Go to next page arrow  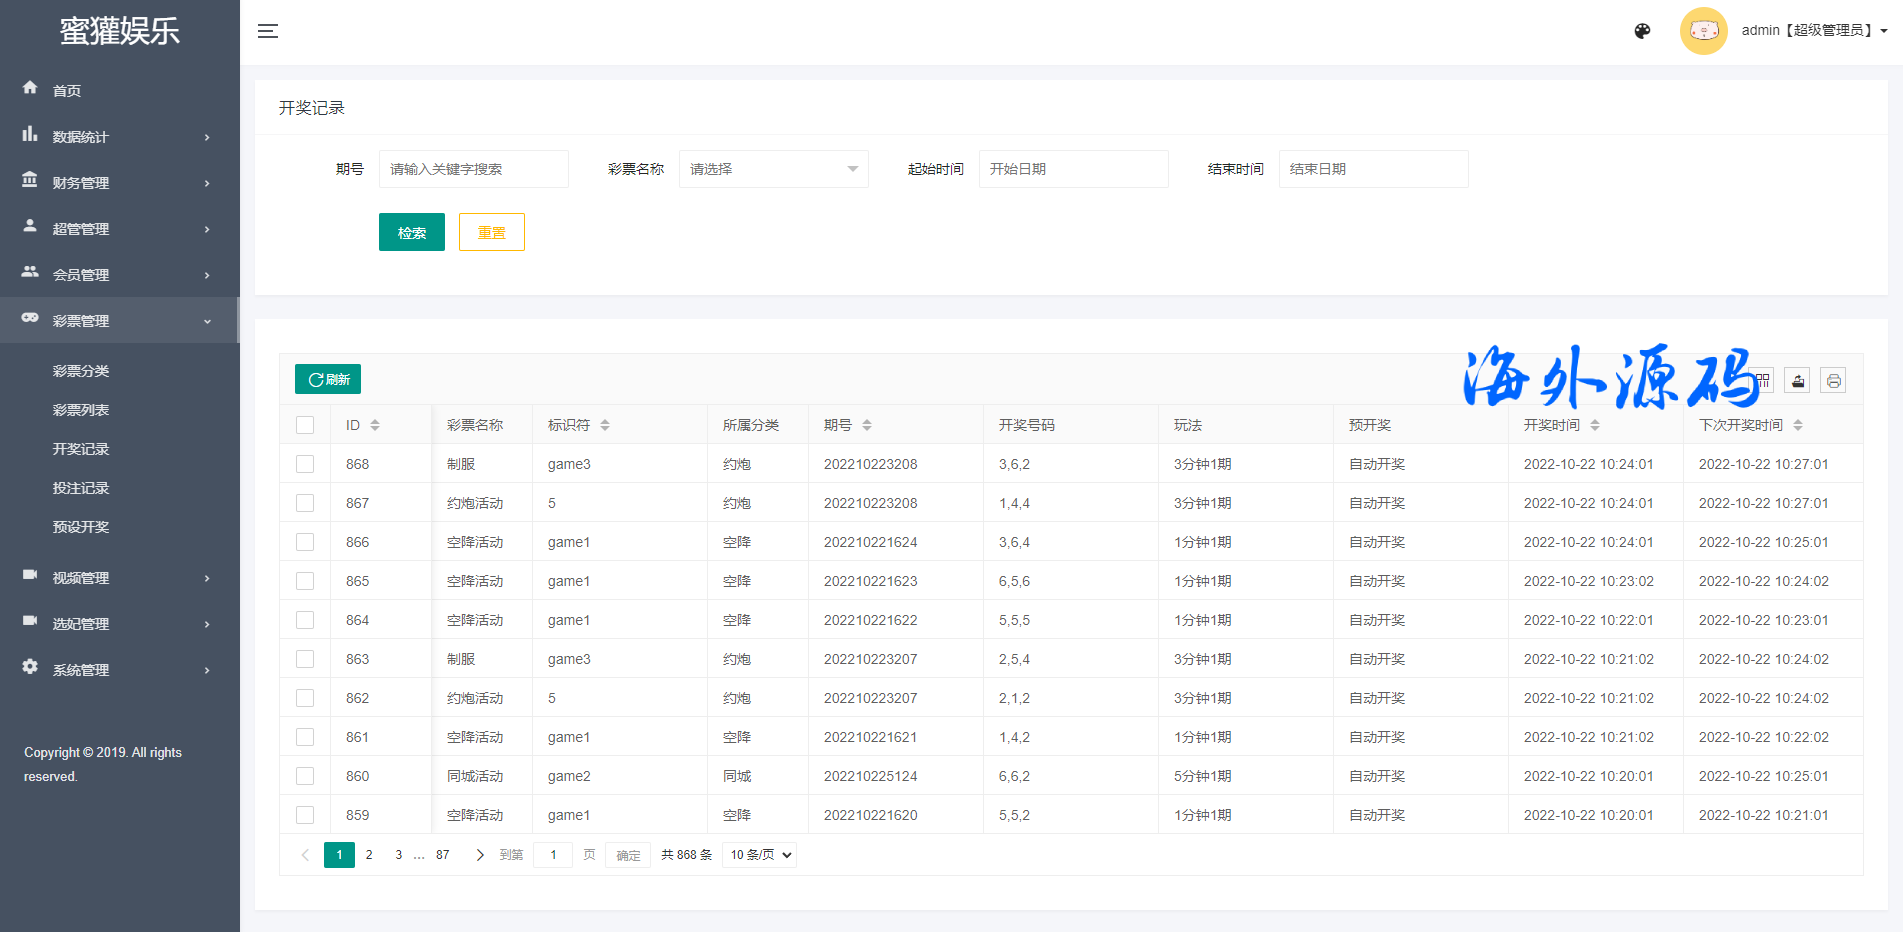coord(480,855)
